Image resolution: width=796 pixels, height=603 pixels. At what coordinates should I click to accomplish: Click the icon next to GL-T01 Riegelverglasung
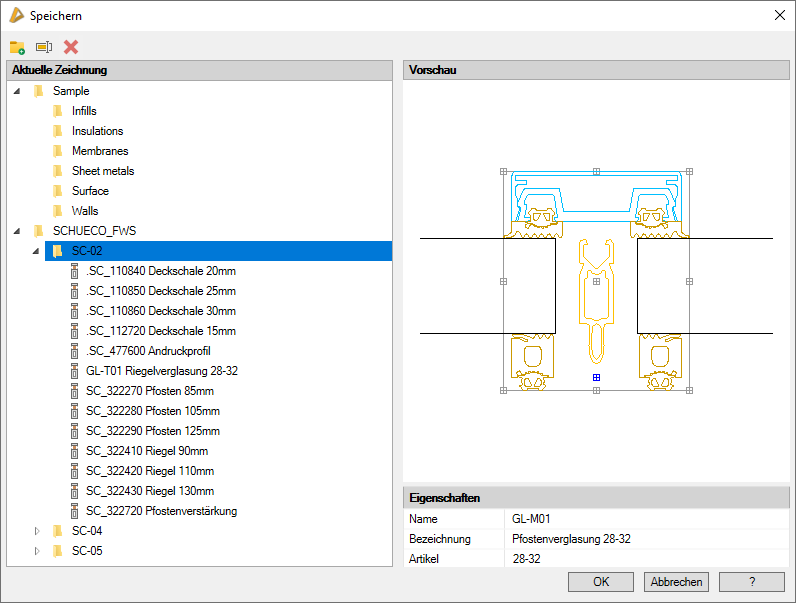[x=75, y=371]
